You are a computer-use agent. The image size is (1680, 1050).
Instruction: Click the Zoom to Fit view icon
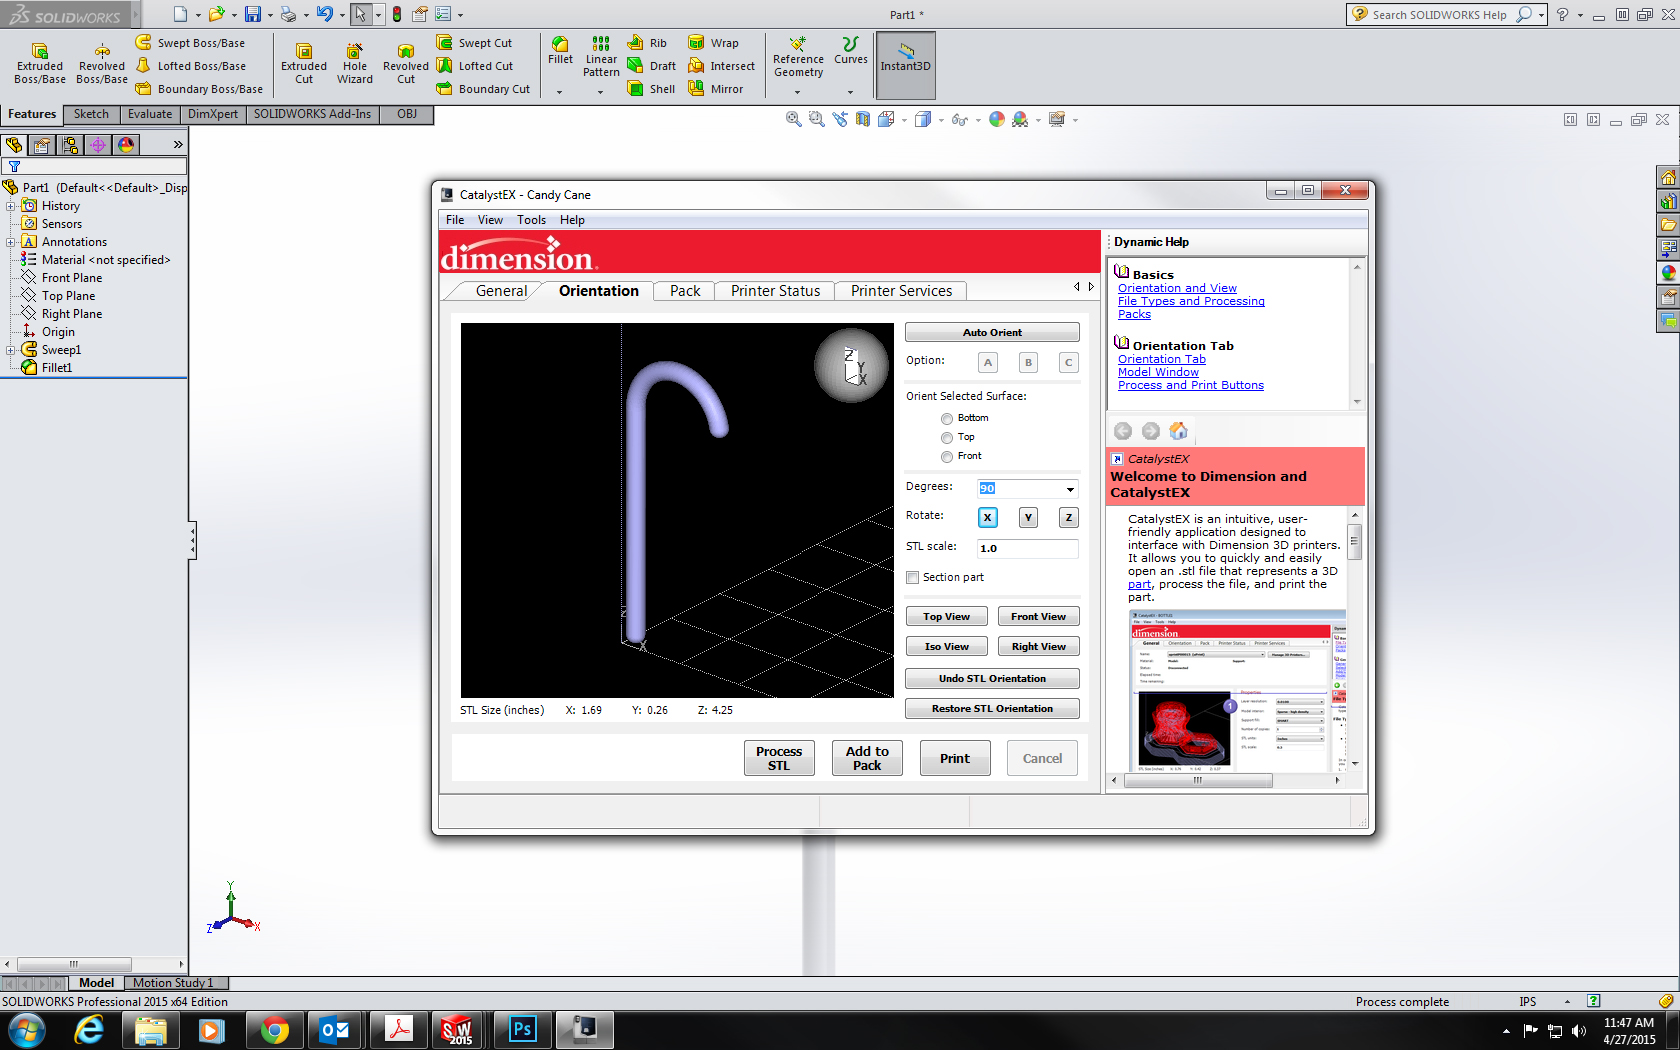tap(793, 119)
